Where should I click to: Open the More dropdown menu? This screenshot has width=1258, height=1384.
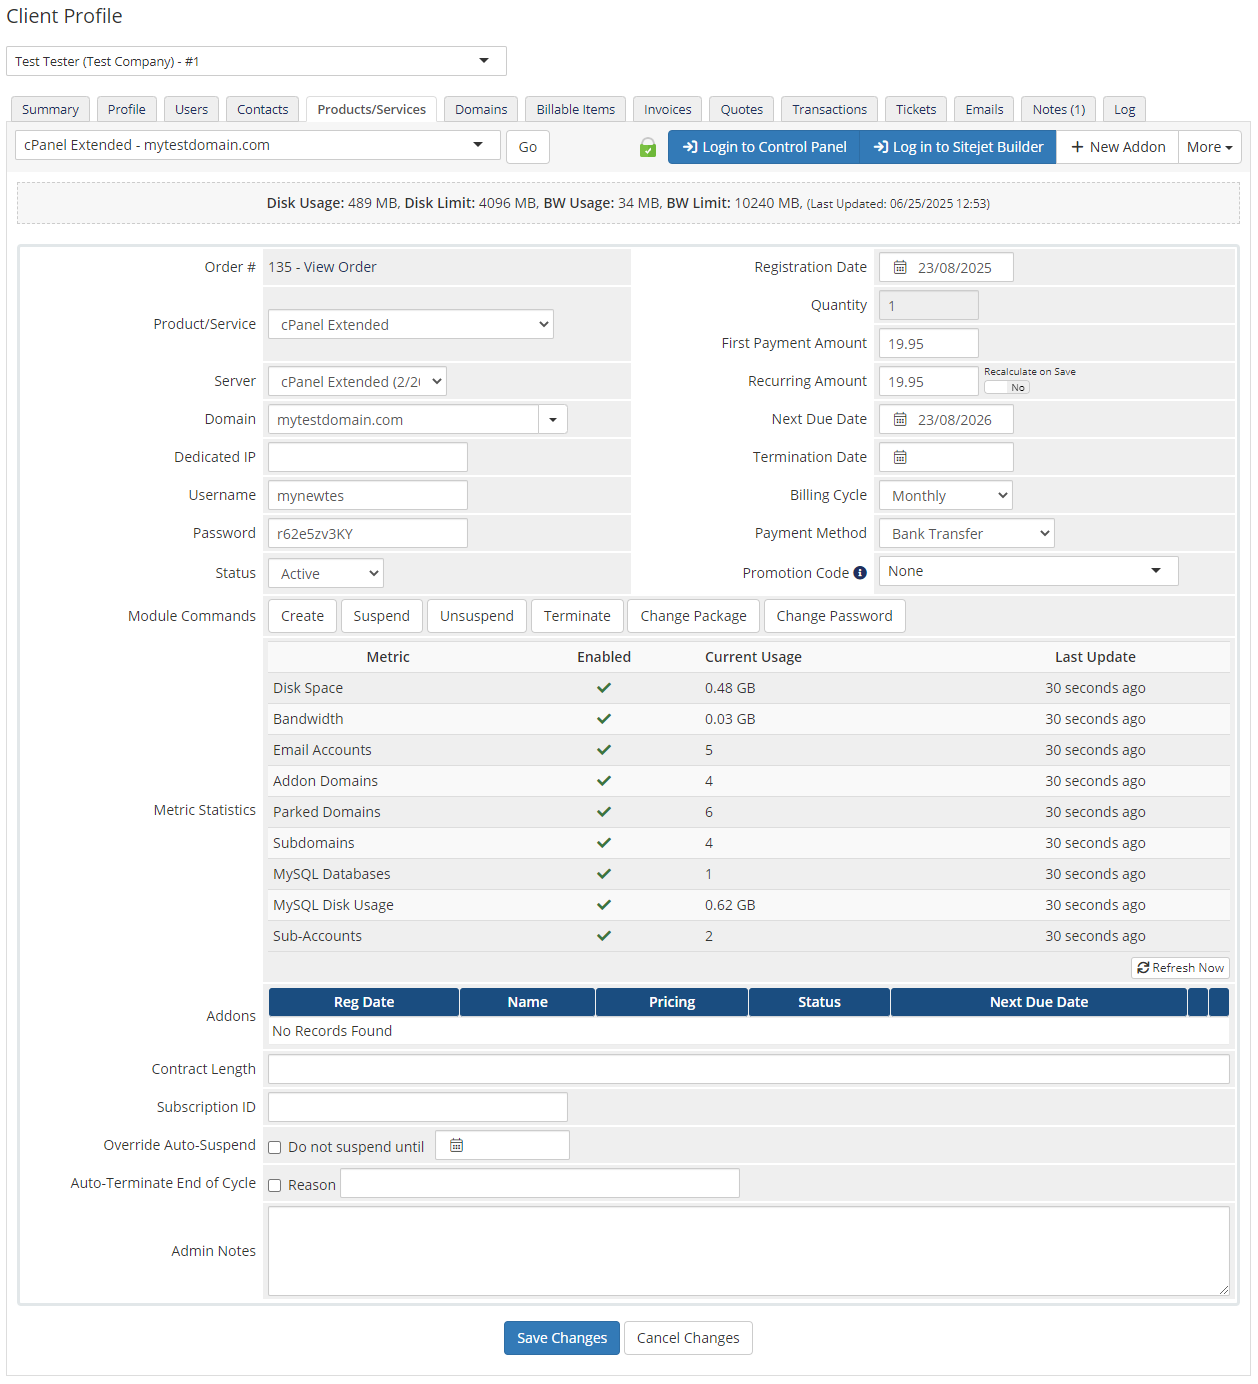(1209, 147)
